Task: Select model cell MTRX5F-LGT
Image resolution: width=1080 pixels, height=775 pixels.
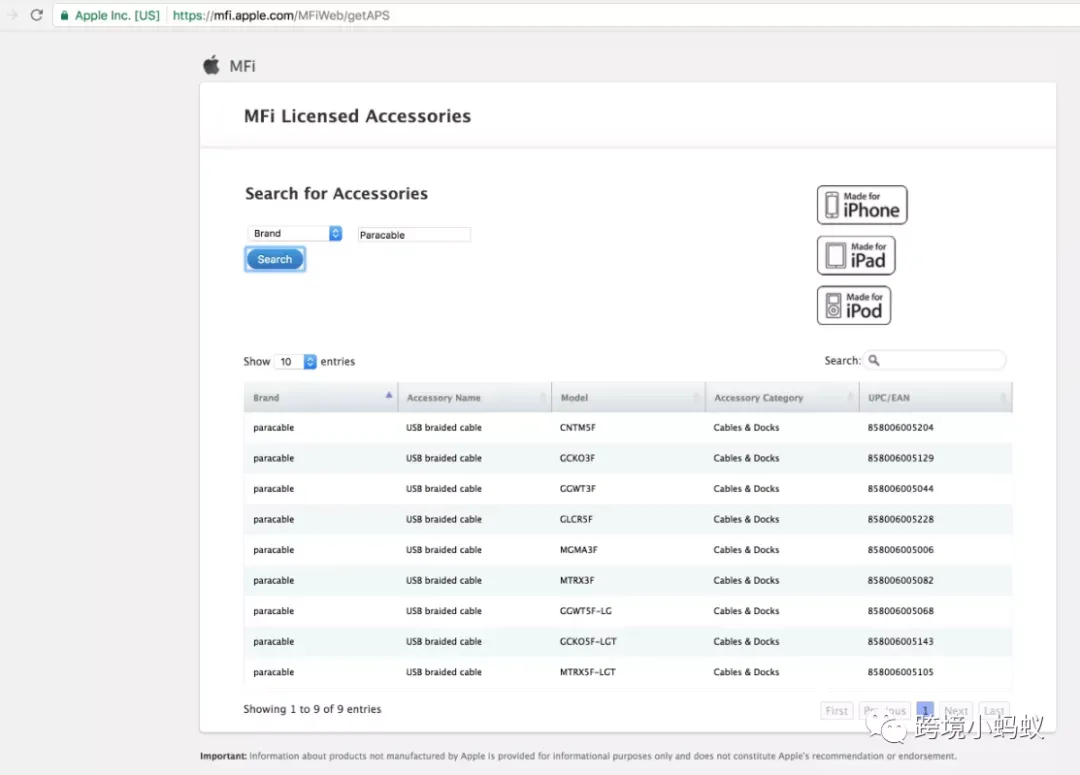Action: (588, 672)
